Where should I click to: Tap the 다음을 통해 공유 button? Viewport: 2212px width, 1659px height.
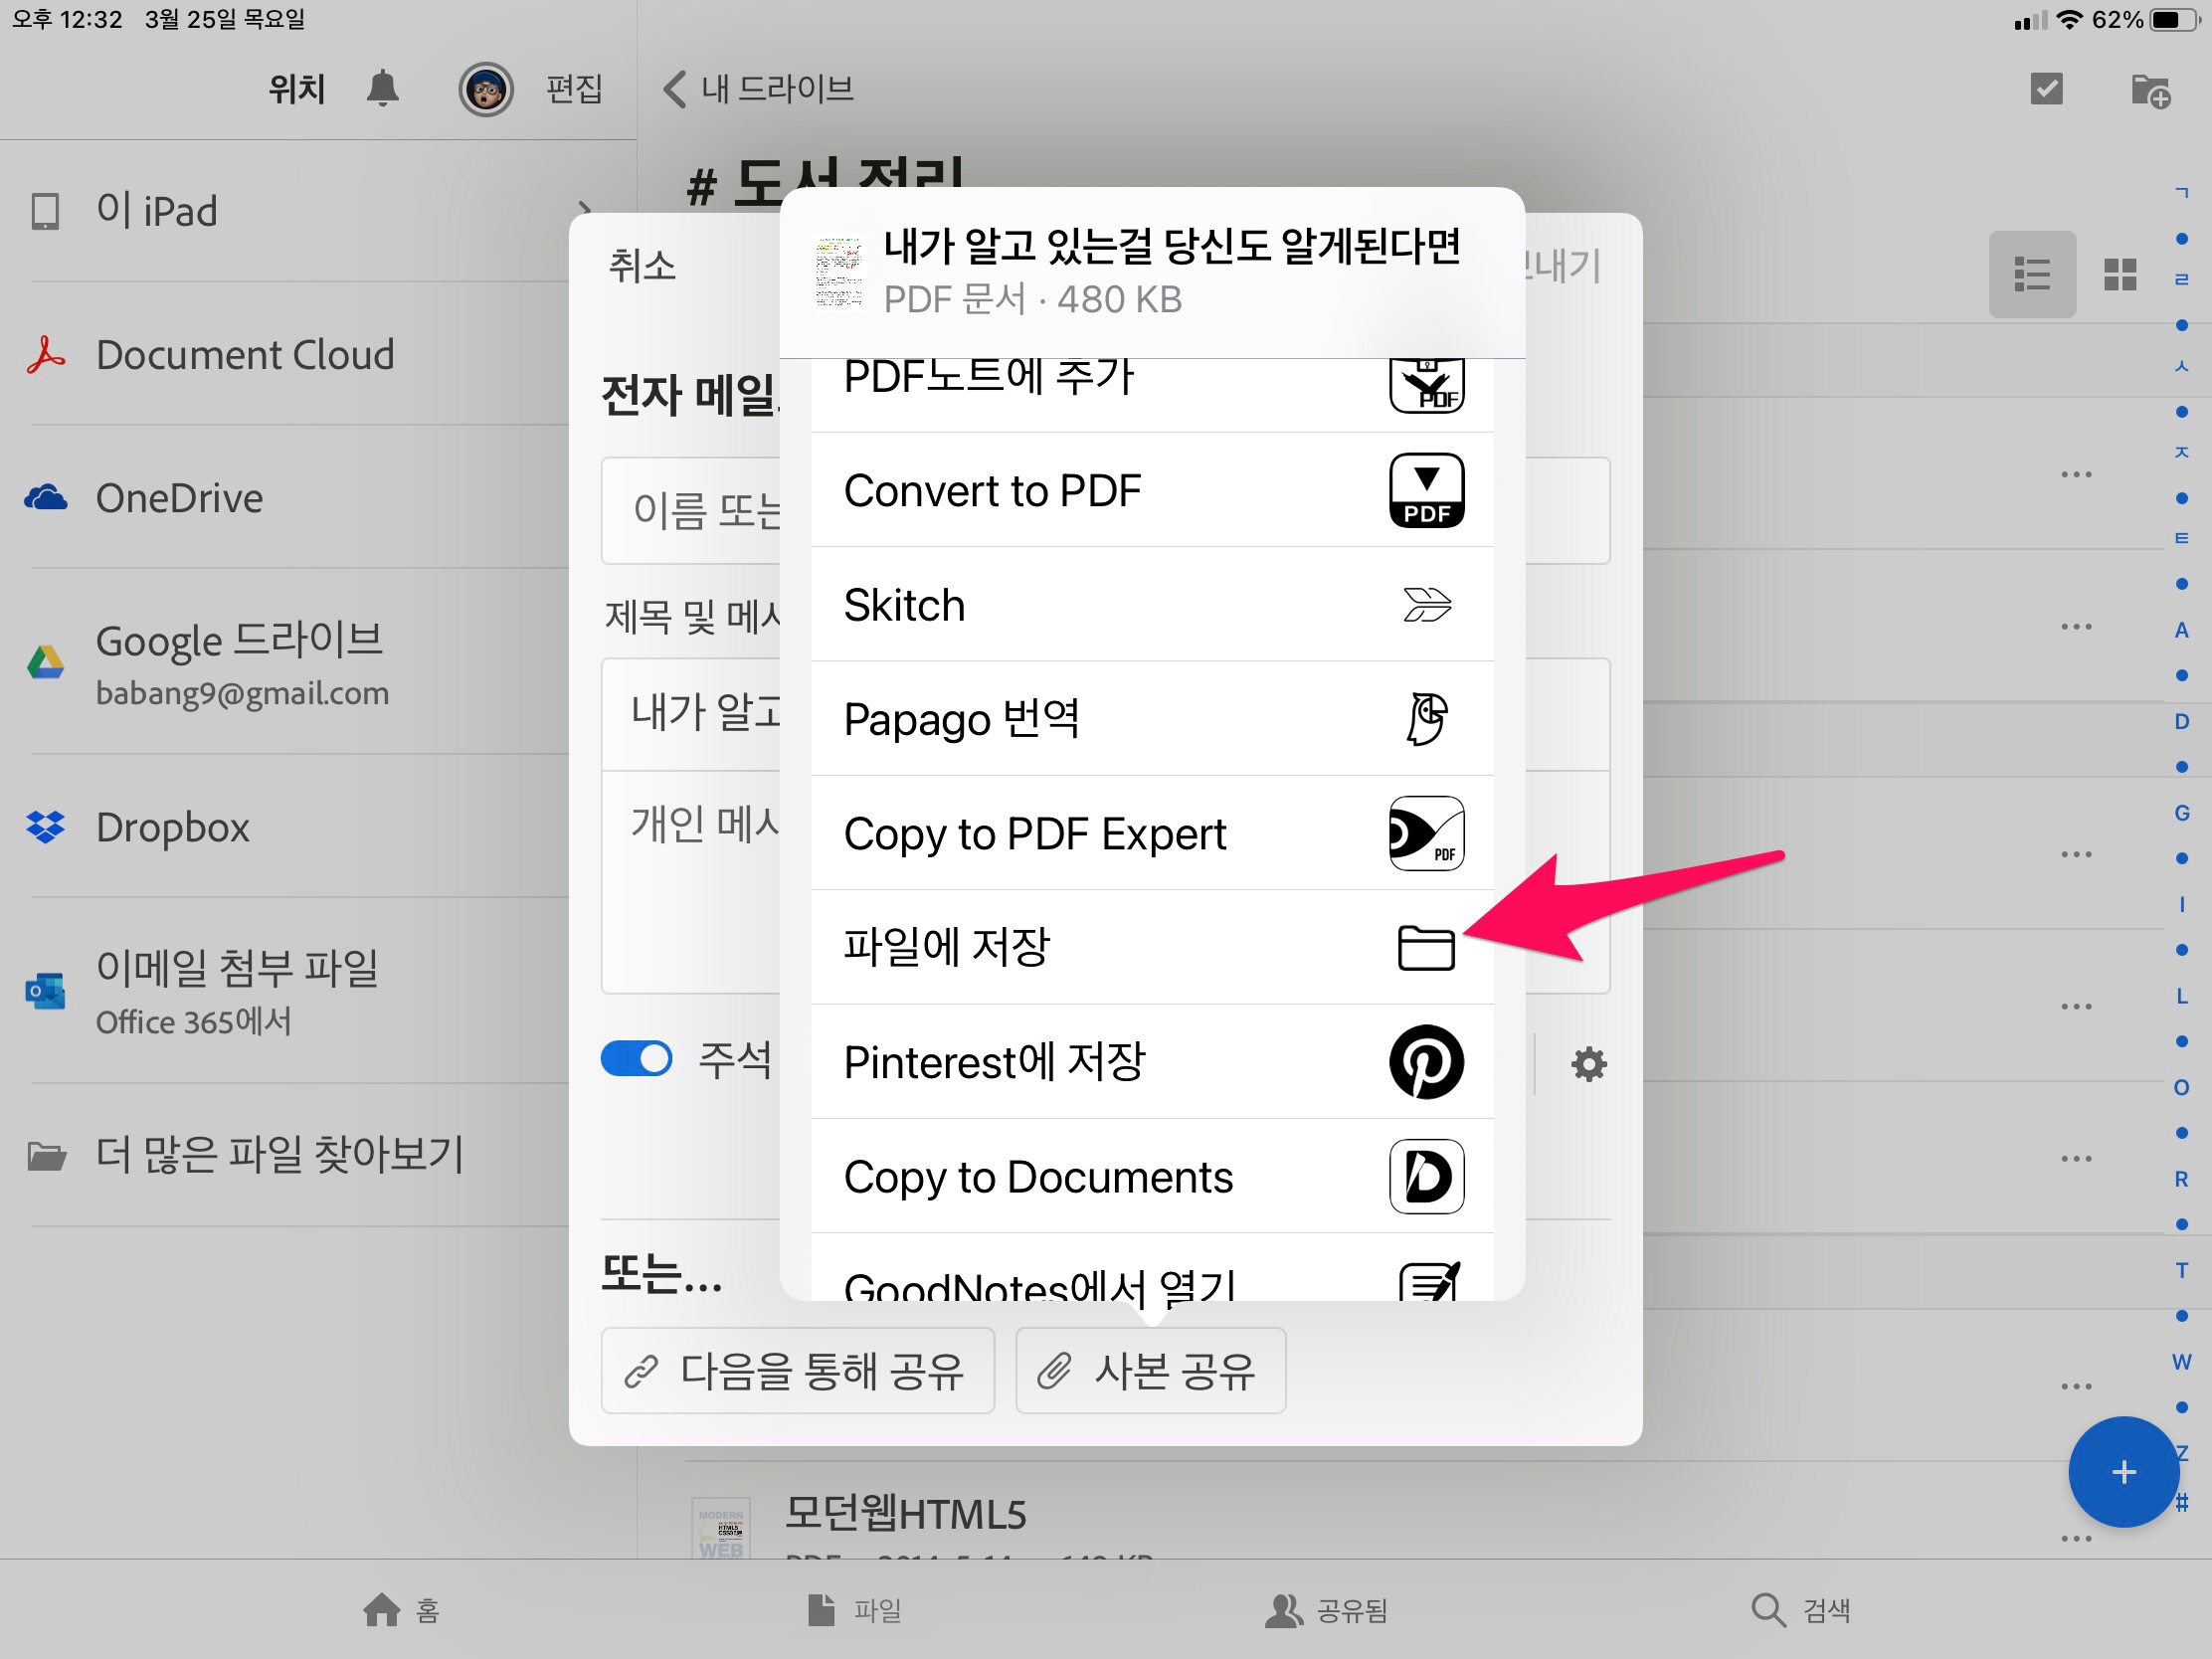(x=797, y=1371)
